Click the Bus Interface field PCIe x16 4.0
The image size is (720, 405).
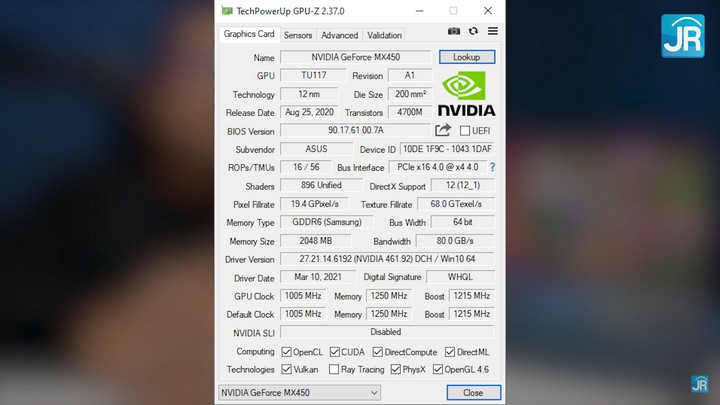(438, 167)
